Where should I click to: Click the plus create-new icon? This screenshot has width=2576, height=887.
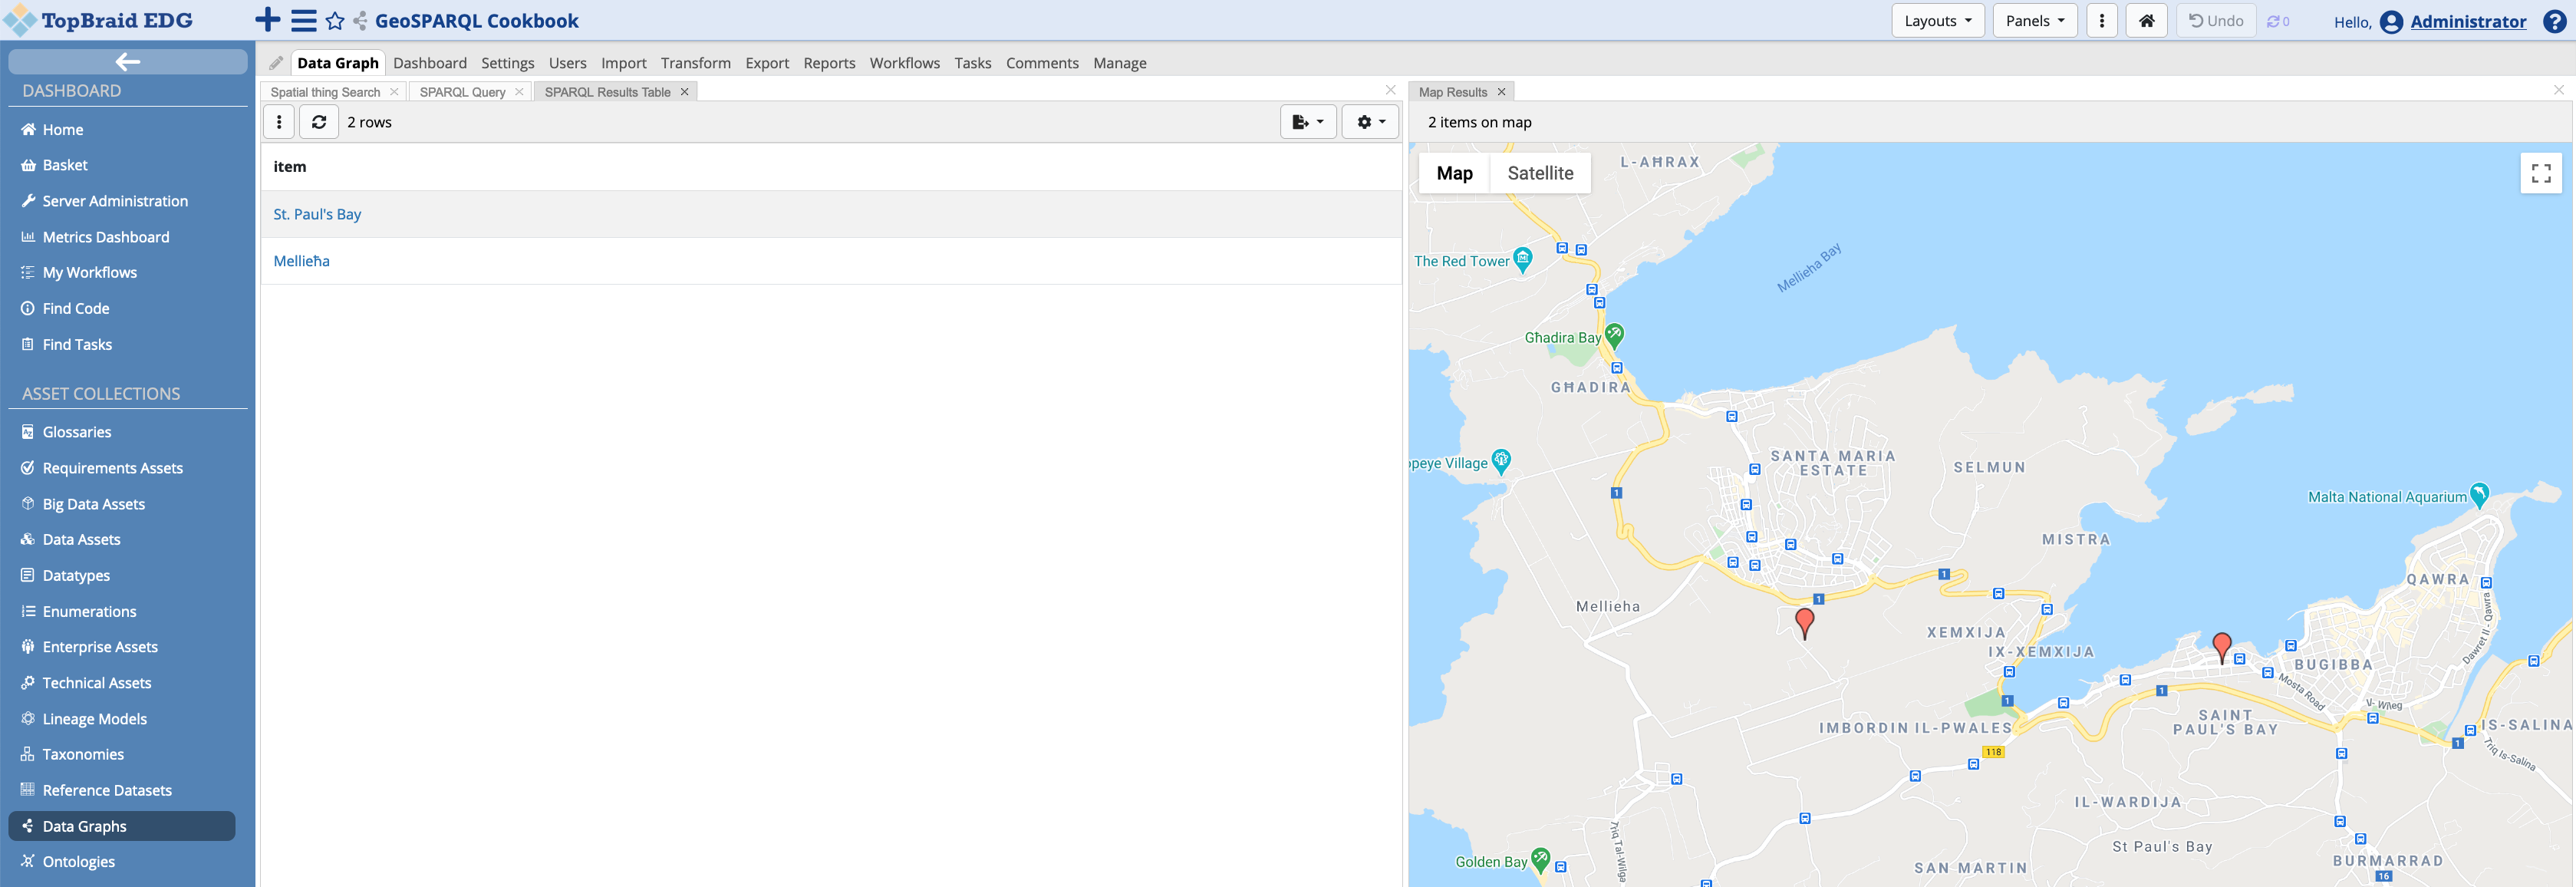tap(267, 20)
